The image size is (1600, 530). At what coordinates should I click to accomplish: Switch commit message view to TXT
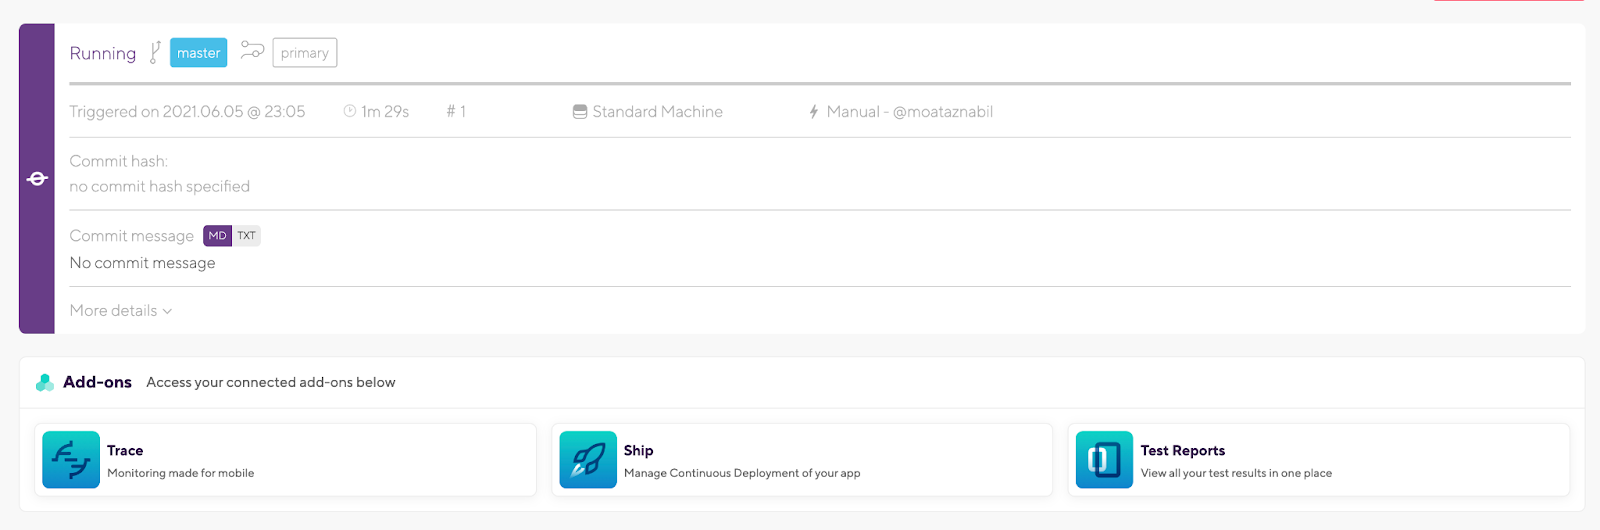click(246, 236)
